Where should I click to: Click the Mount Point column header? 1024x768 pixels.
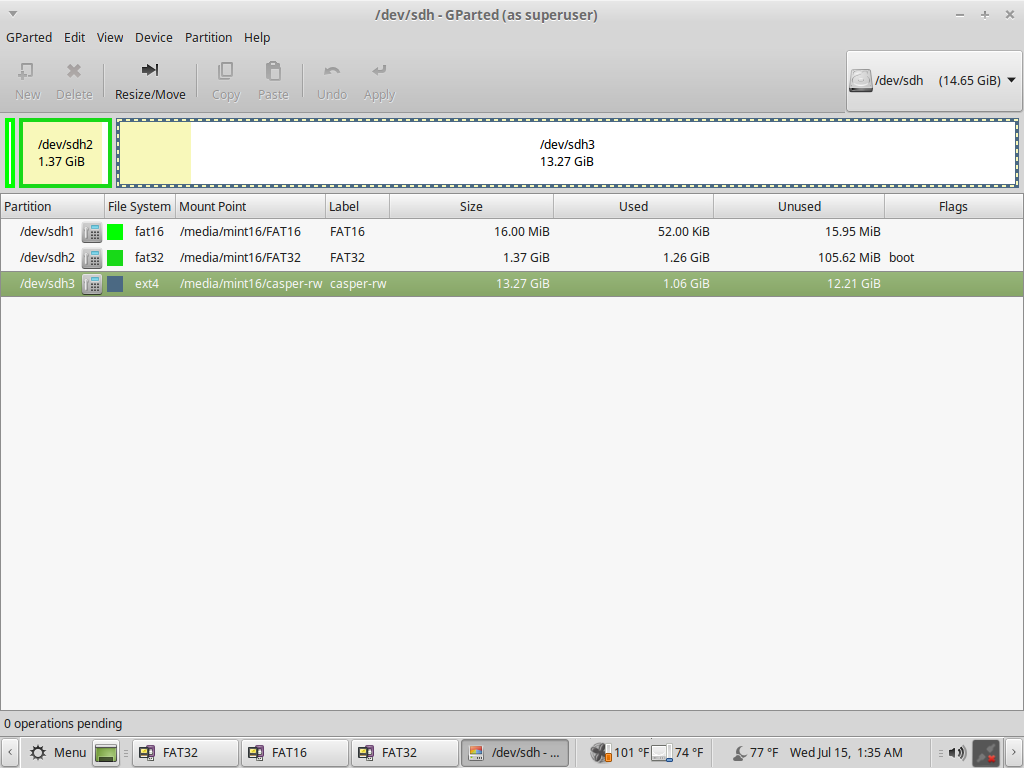pos(250,207)
